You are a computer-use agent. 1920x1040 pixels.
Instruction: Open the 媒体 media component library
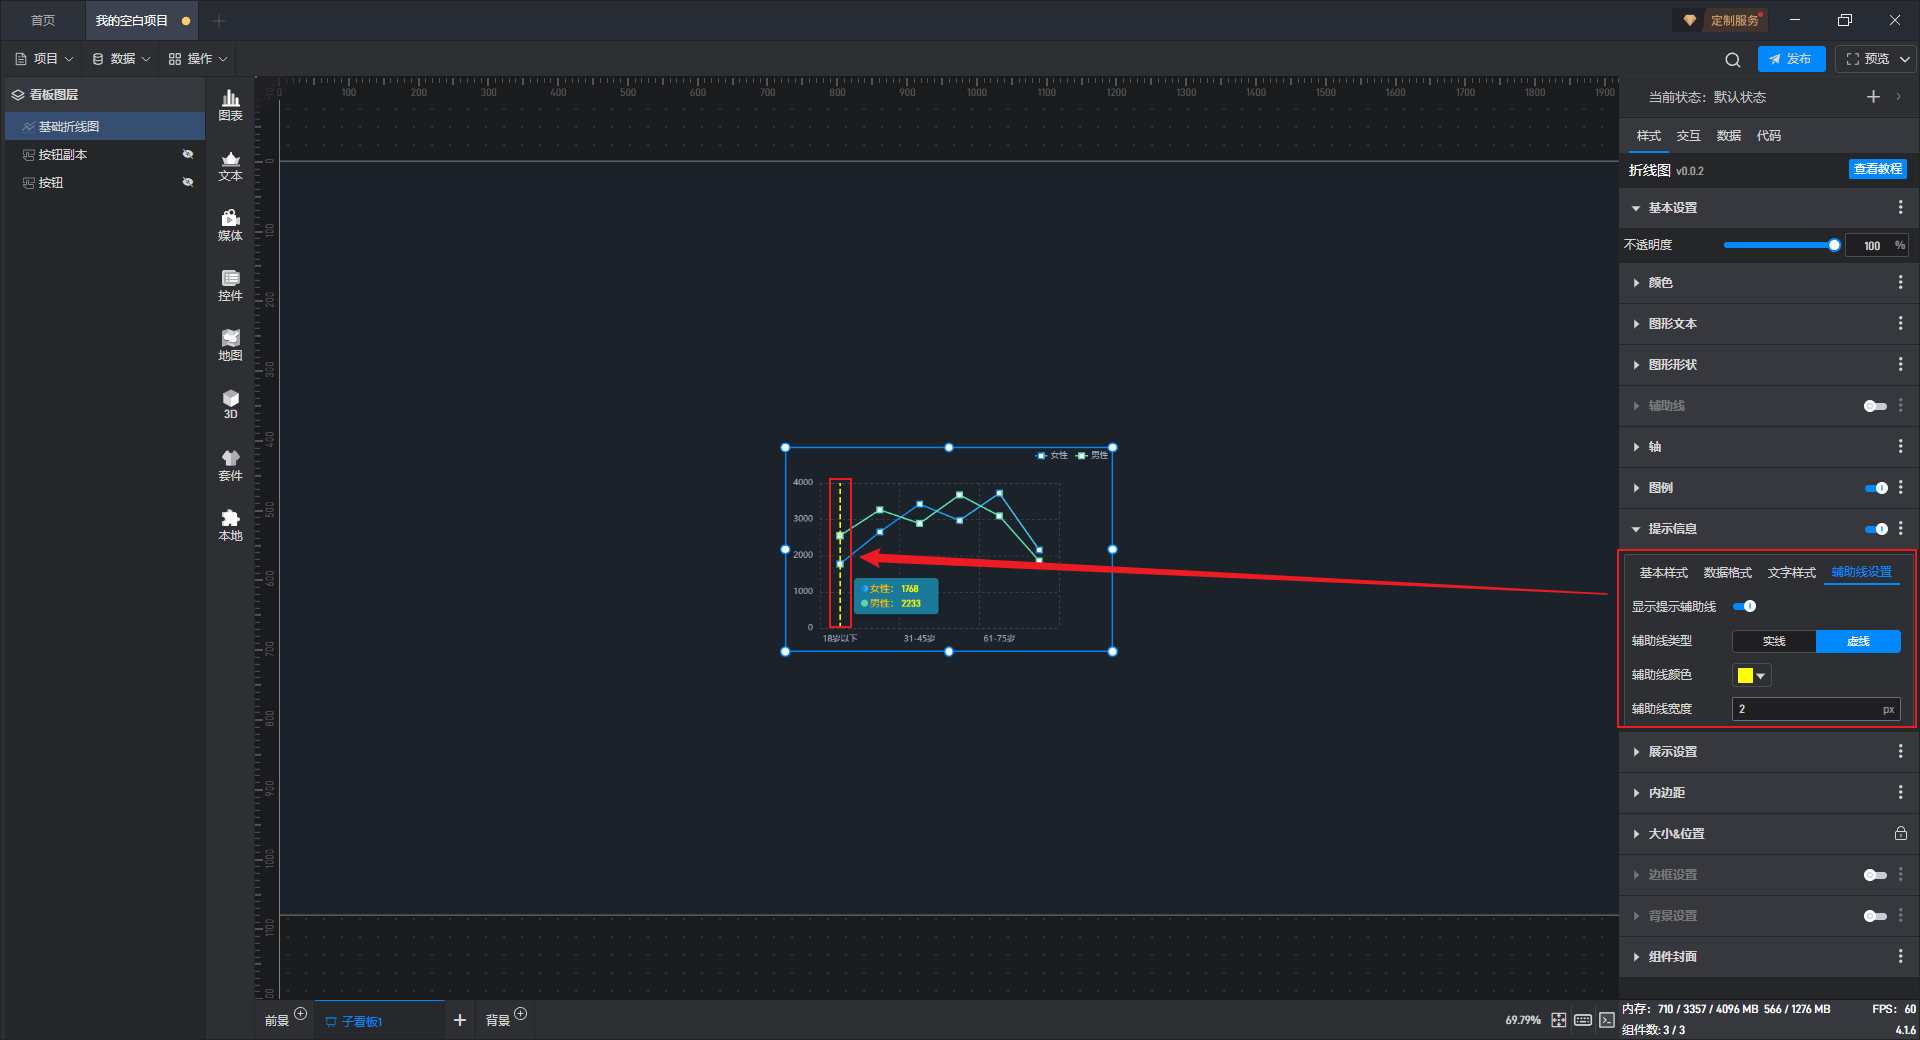tap(230, 225)
